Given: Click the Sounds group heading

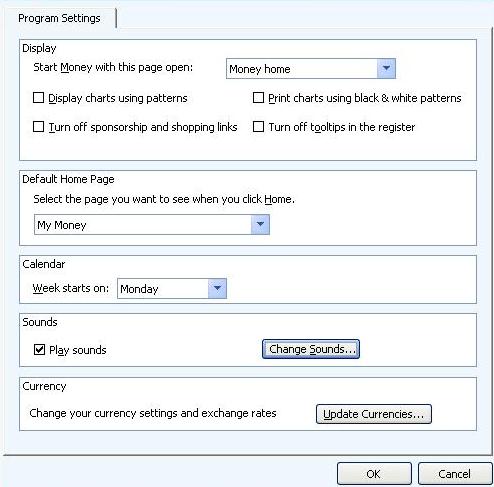Looking at the screenshot, I should (40, 322).
